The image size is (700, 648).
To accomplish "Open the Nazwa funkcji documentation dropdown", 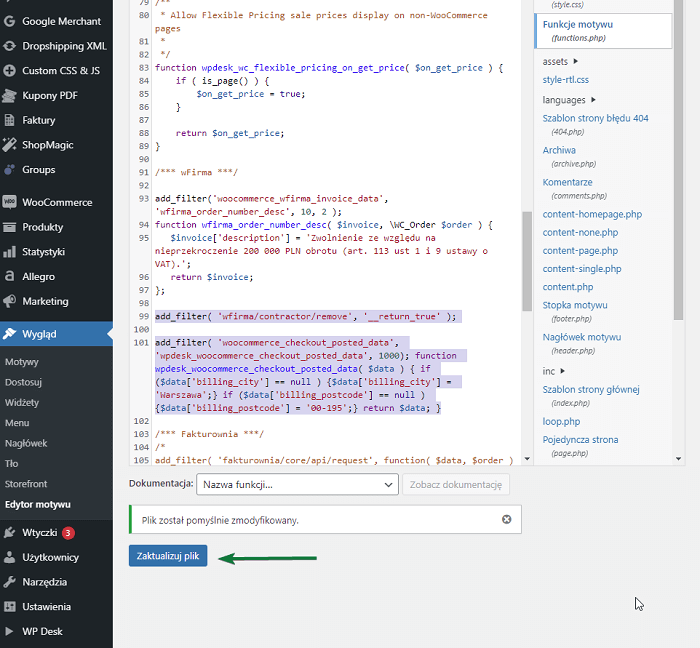I will tap(297, 485).
